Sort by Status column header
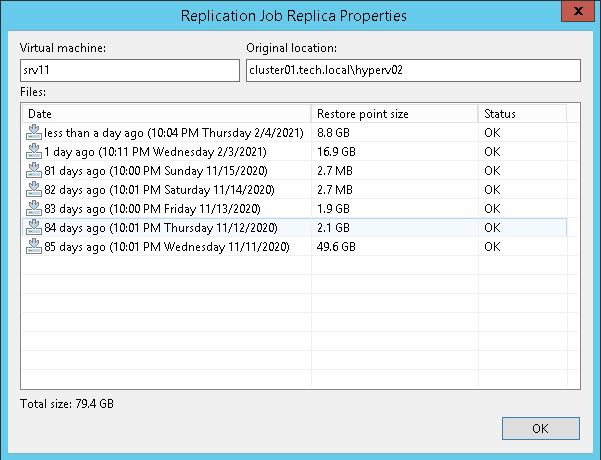 (x=522, y=114)
